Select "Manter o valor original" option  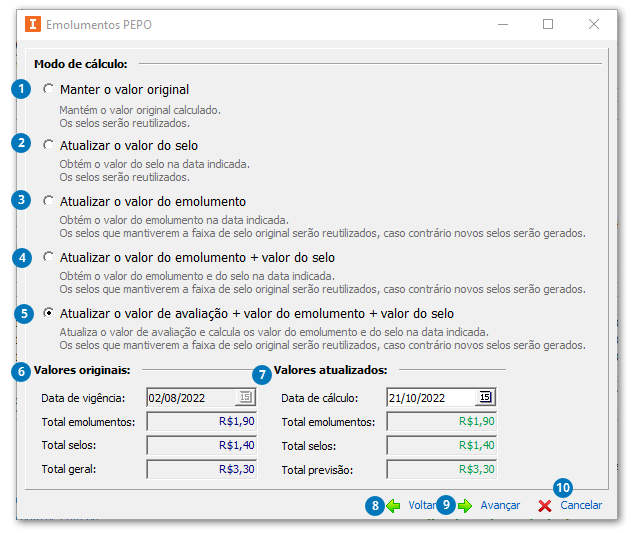tap(48, 89)
